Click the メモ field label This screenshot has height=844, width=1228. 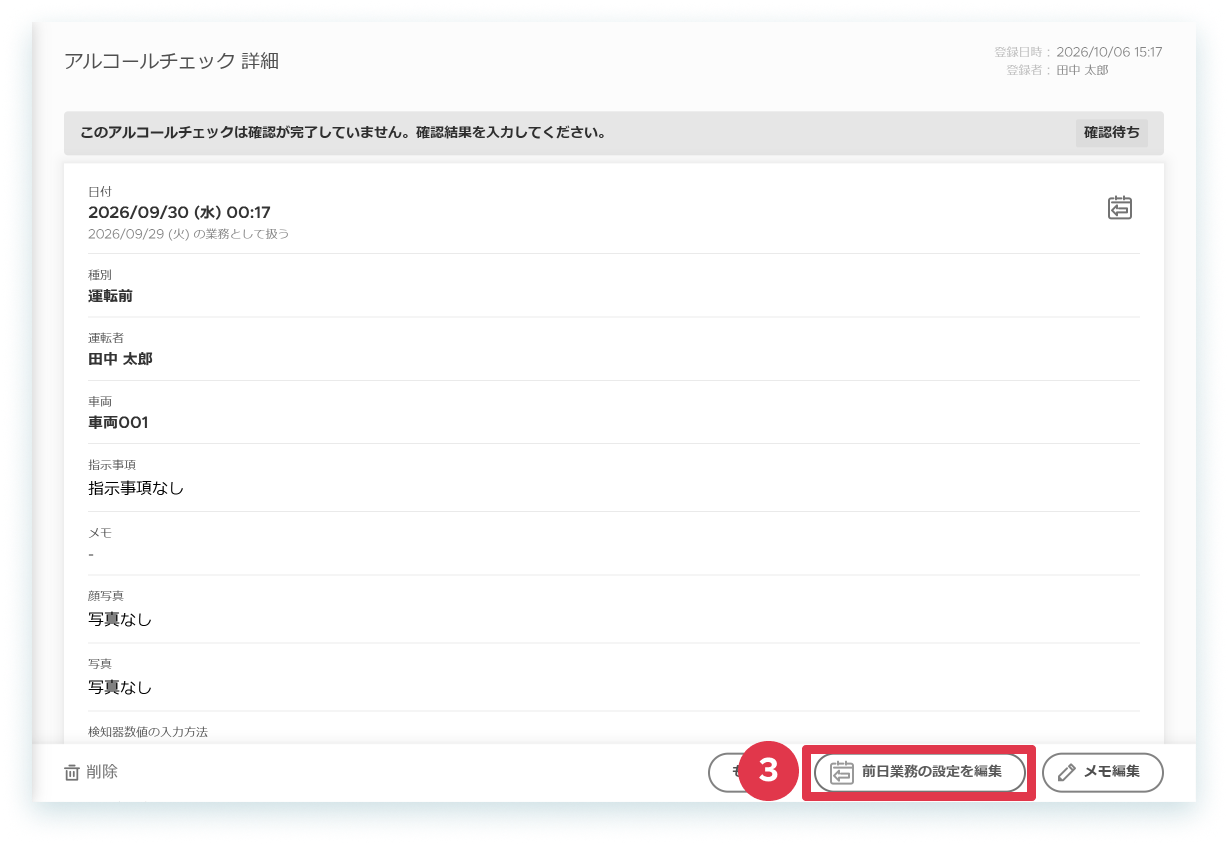(x=100, y=533)
